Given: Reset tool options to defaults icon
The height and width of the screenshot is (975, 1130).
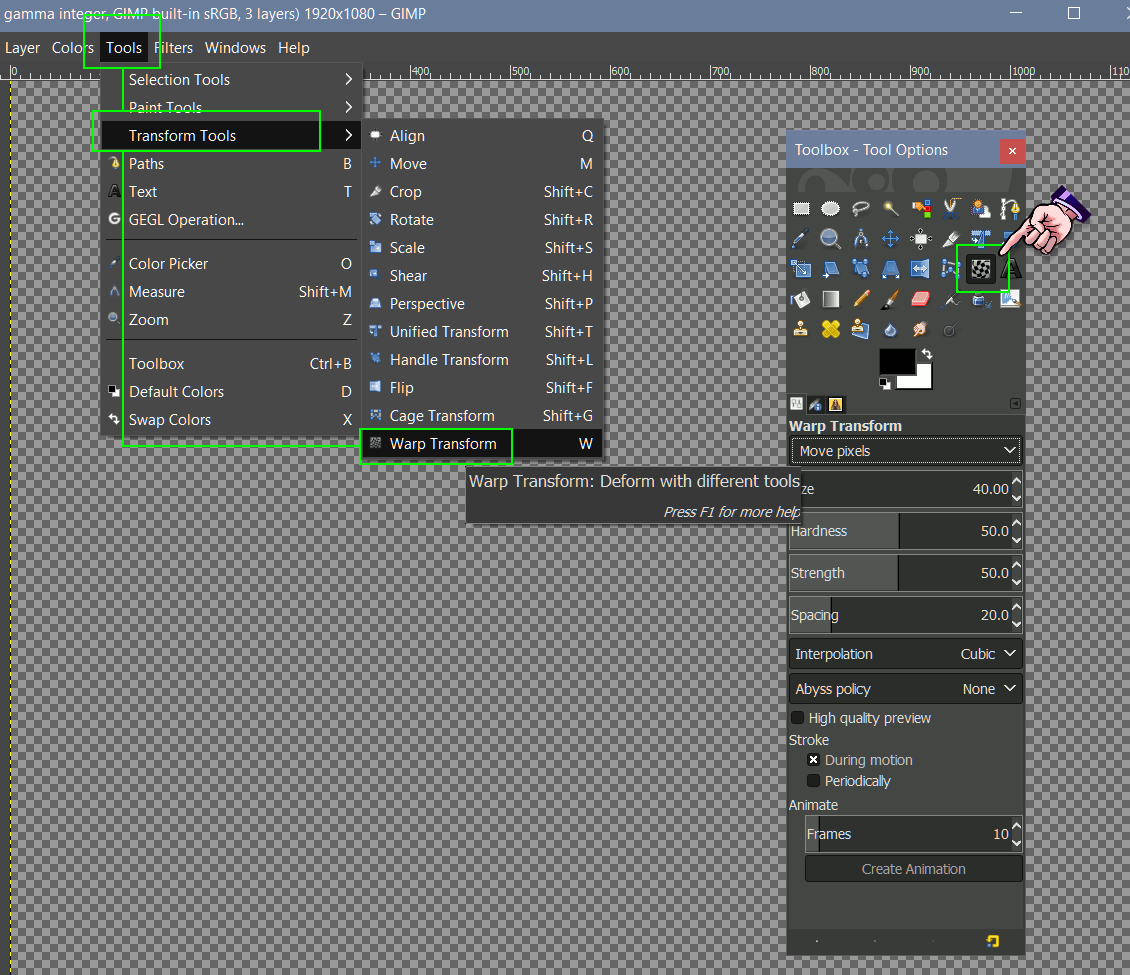Looking at the screenshot, I should [x=992, y=940].
